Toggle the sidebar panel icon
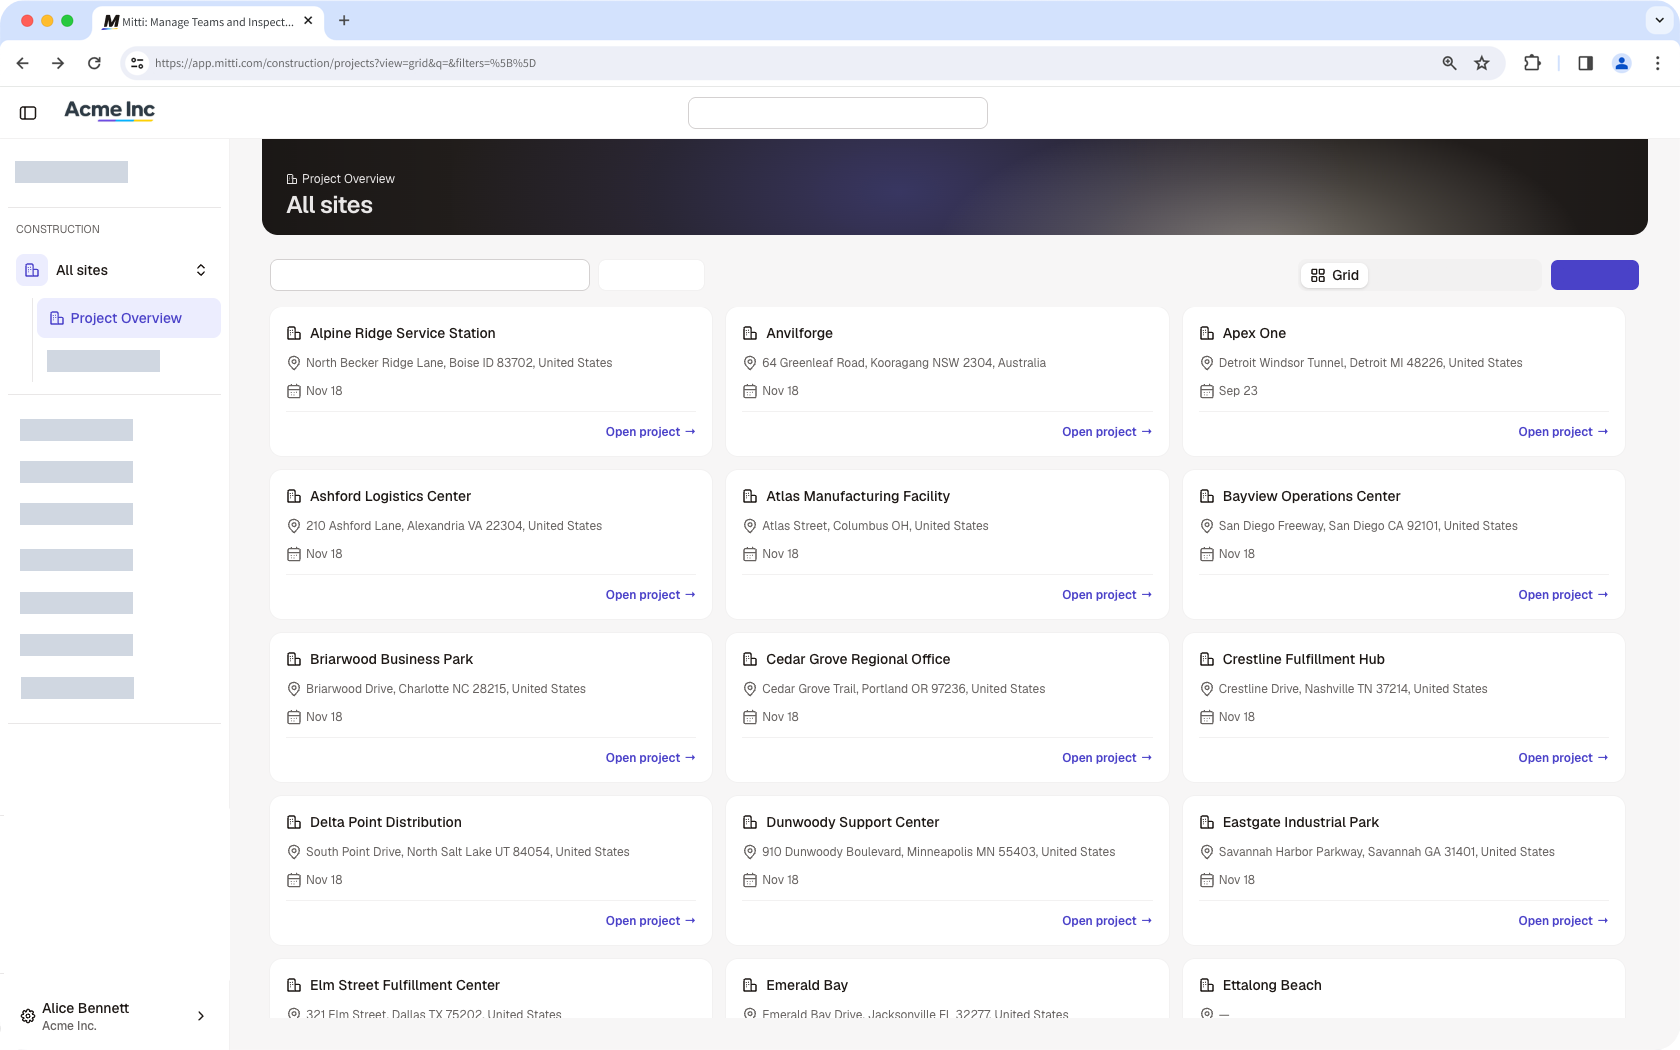Image resolution: width=1680 pixels, height=1050 pixels. coord(28,113)
